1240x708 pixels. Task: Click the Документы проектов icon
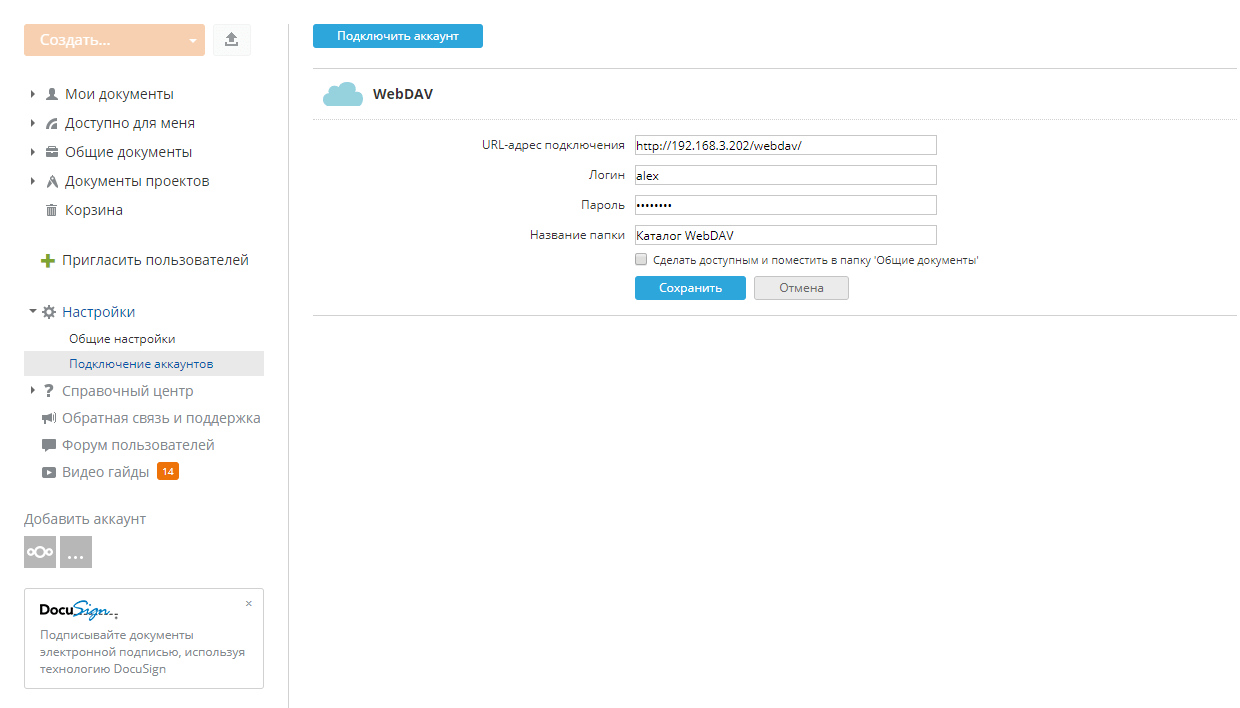coord(52,181)
